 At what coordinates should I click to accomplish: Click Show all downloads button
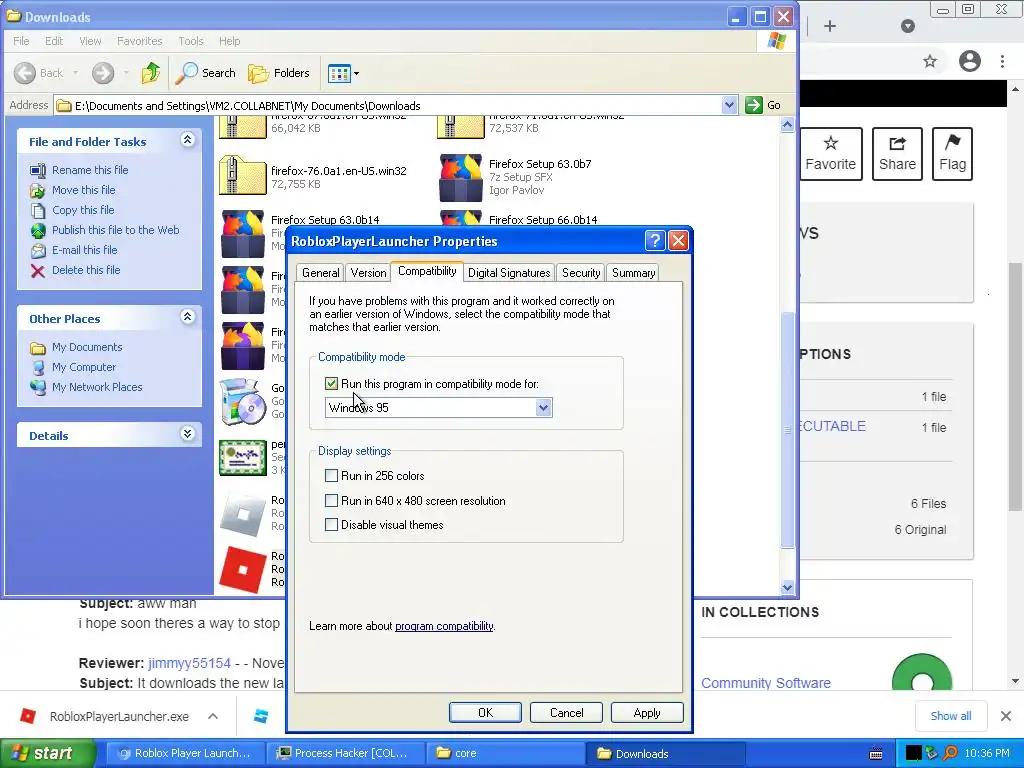pos(950,716)
